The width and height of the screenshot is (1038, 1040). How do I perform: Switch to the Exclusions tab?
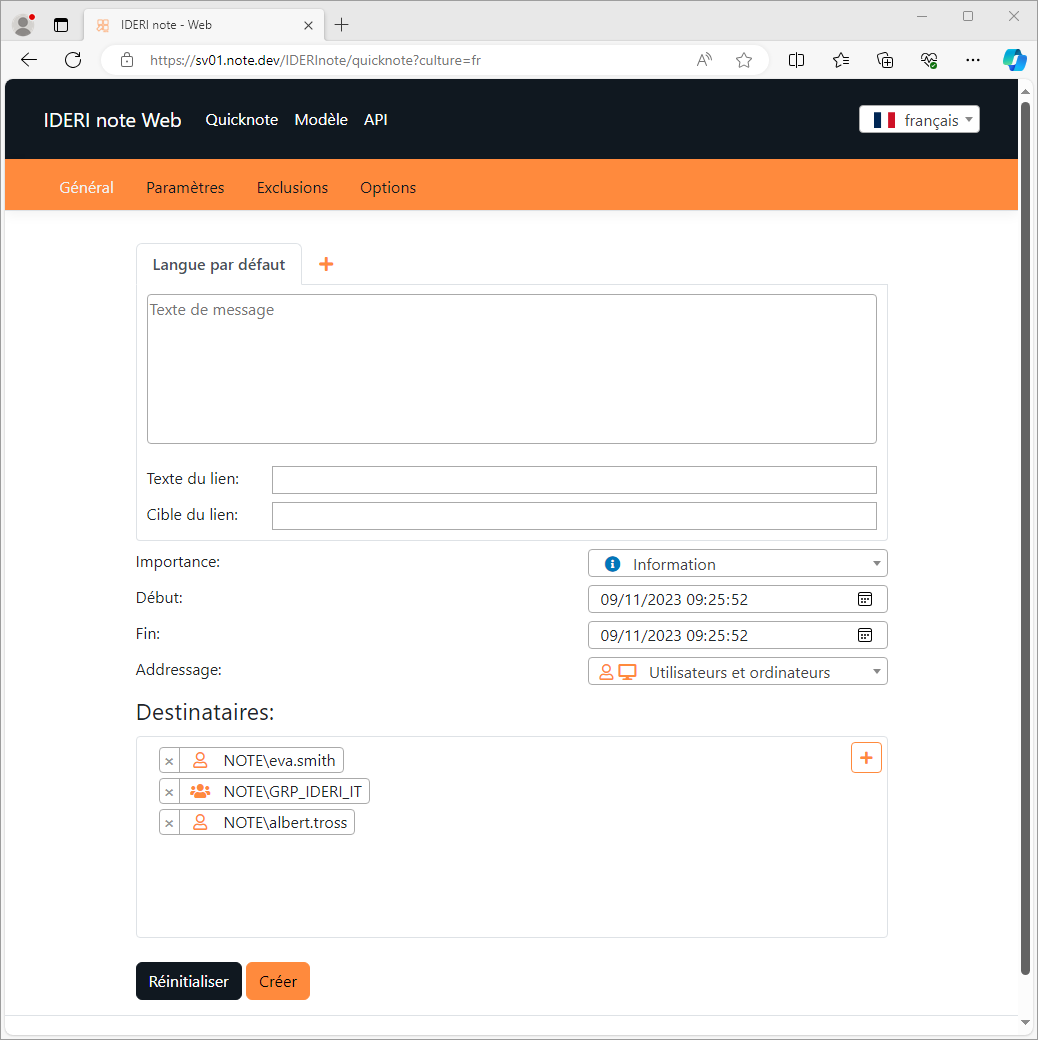pos(292,187)
